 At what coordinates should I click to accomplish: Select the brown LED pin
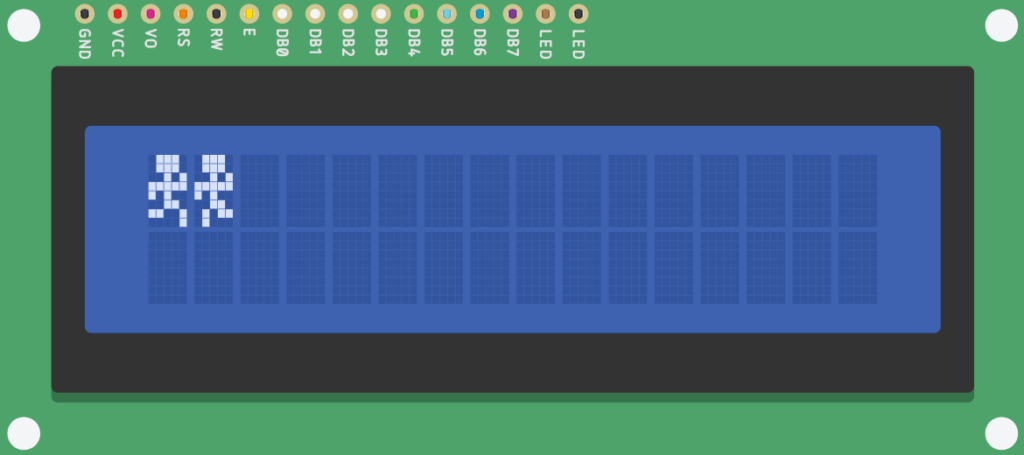pyautogui.click(x=545, y=14)
